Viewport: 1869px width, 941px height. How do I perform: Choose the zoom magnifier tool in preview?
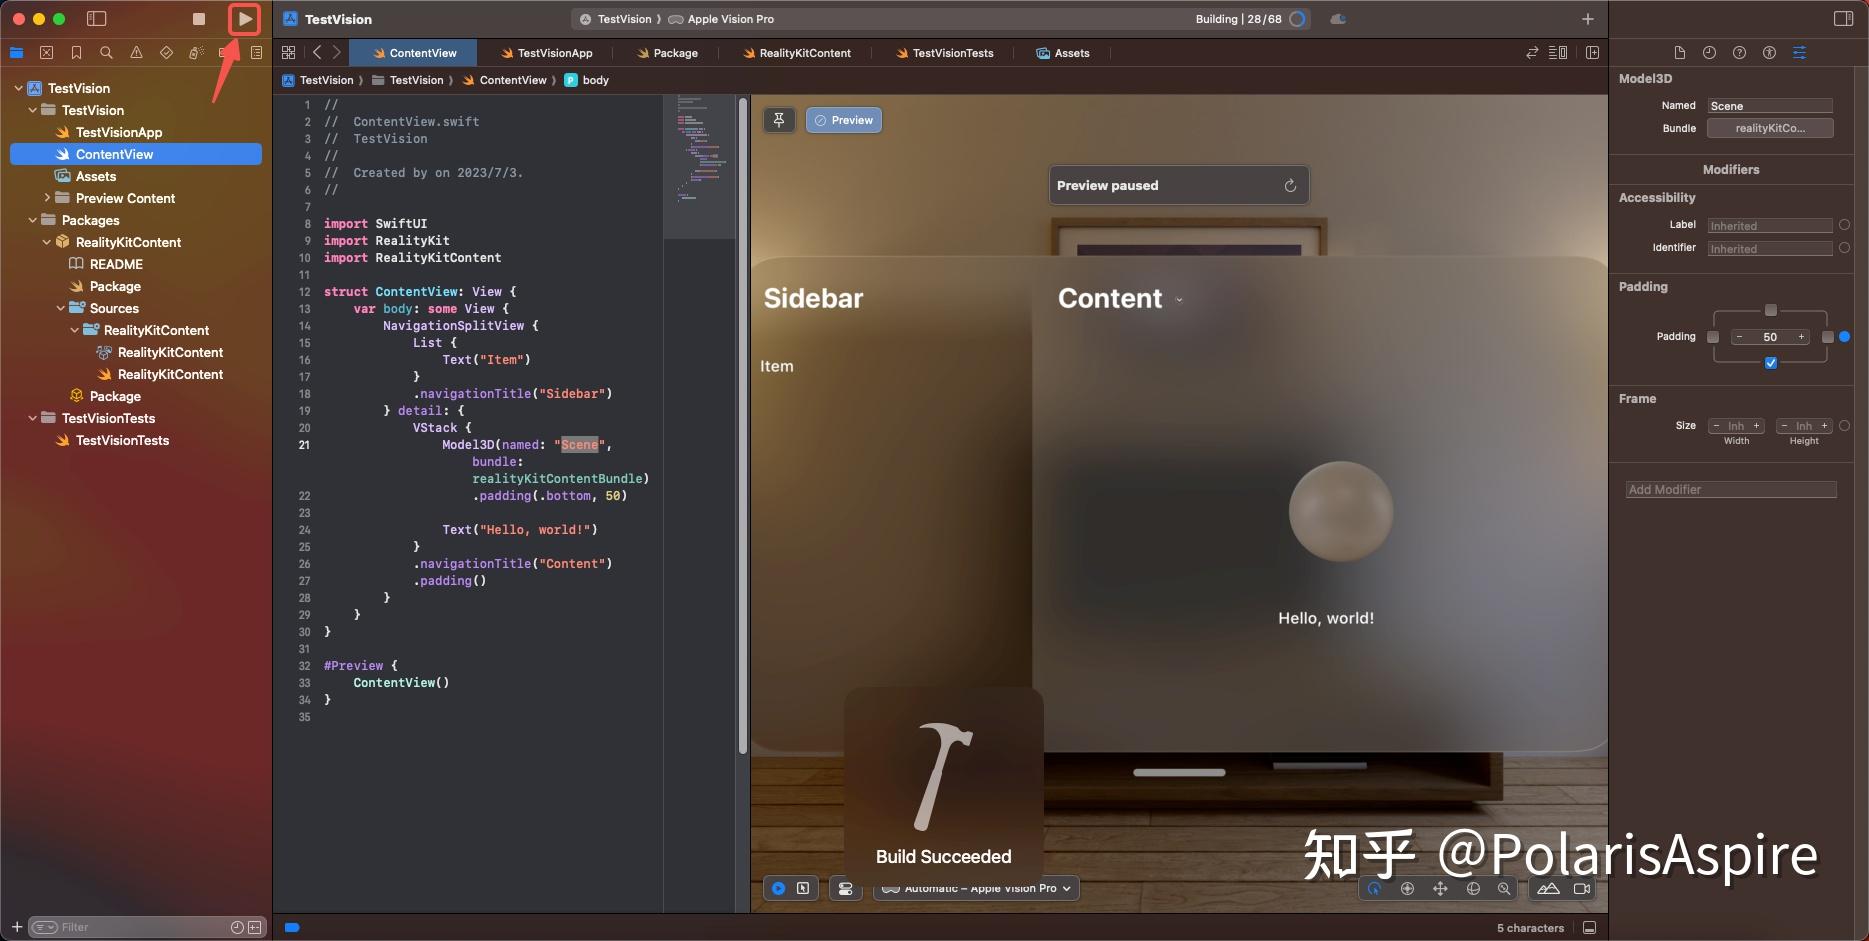point(1504,888)
